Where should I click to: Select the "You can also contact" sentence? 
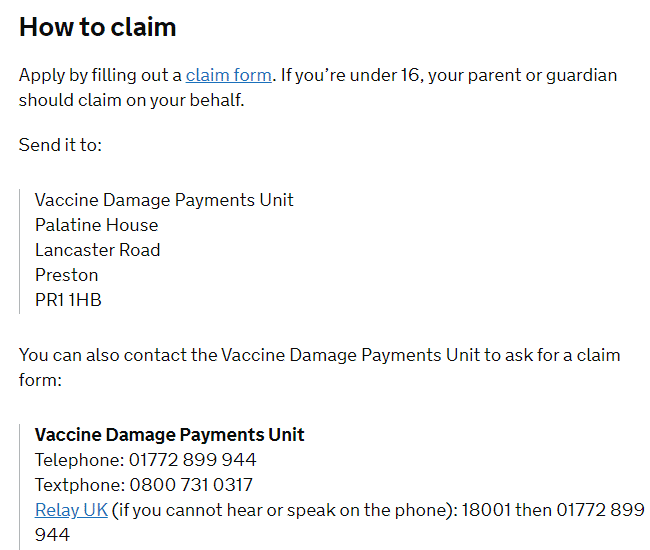319,355
